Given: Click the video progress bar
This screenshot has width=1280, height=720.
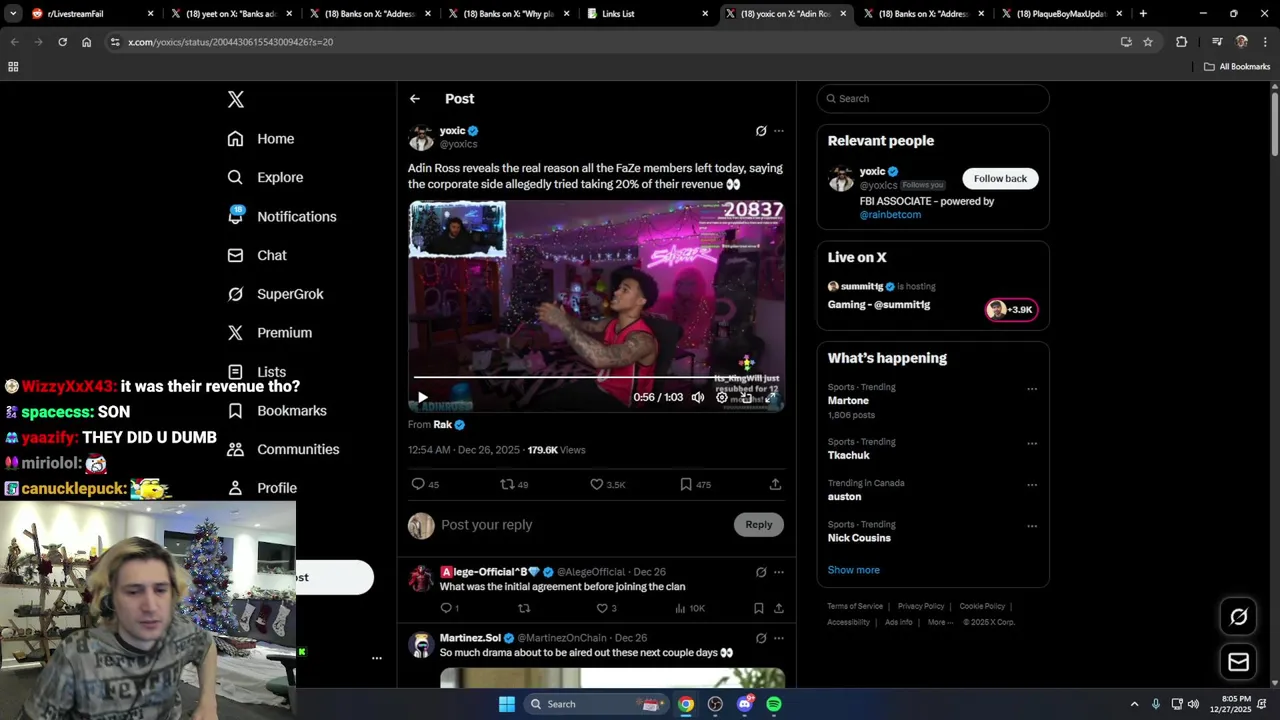Looking at the screenshot, I should [596, 377].
